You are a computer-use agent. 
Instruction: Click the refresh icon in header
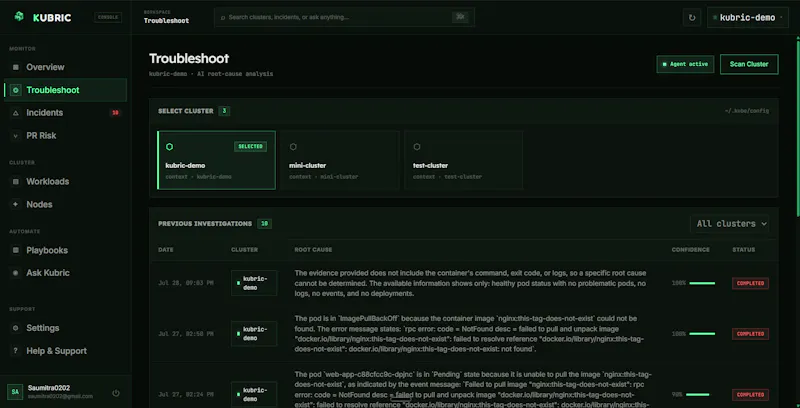692,17
